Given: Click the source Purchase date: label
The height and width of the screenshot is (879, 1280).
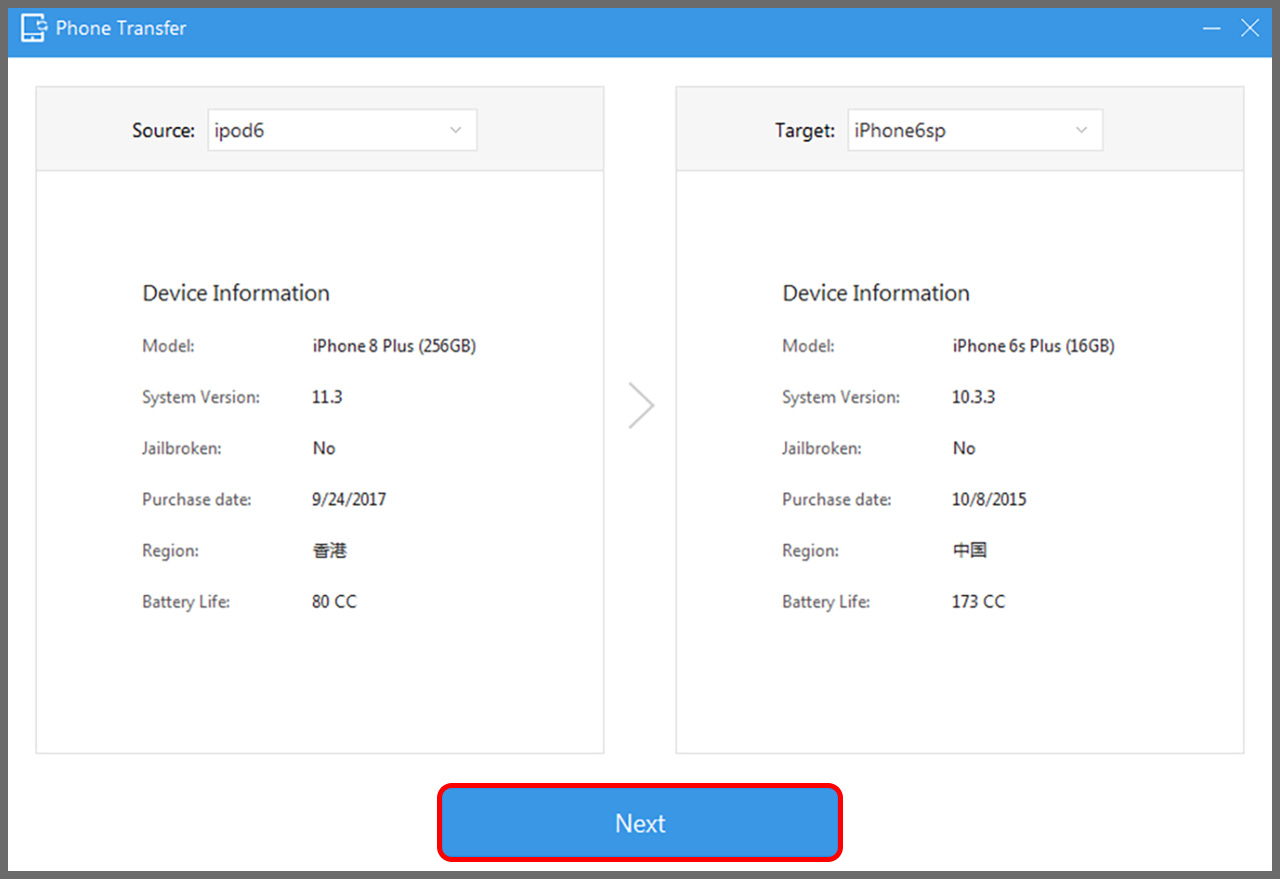Looking at the screenshot, I should click(x=197, y=499).
